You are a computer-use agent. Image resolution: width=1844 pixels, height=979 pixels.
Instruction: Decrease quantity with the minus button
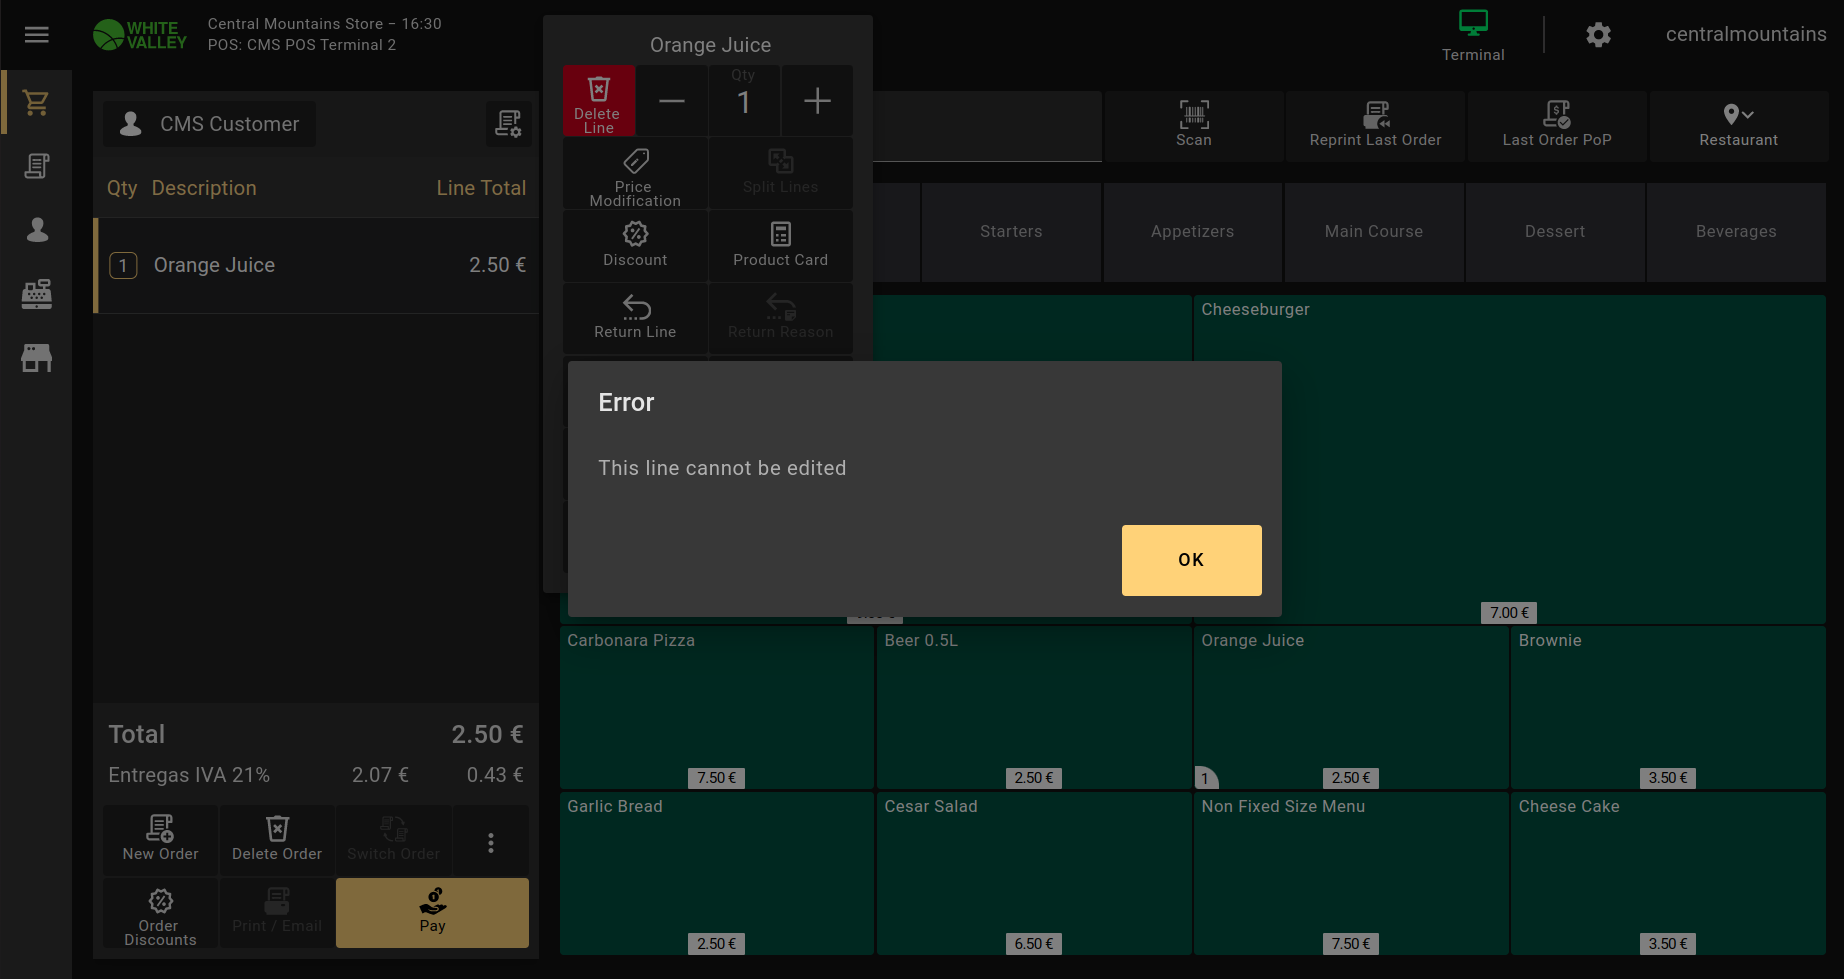click(x=672, y=101)
